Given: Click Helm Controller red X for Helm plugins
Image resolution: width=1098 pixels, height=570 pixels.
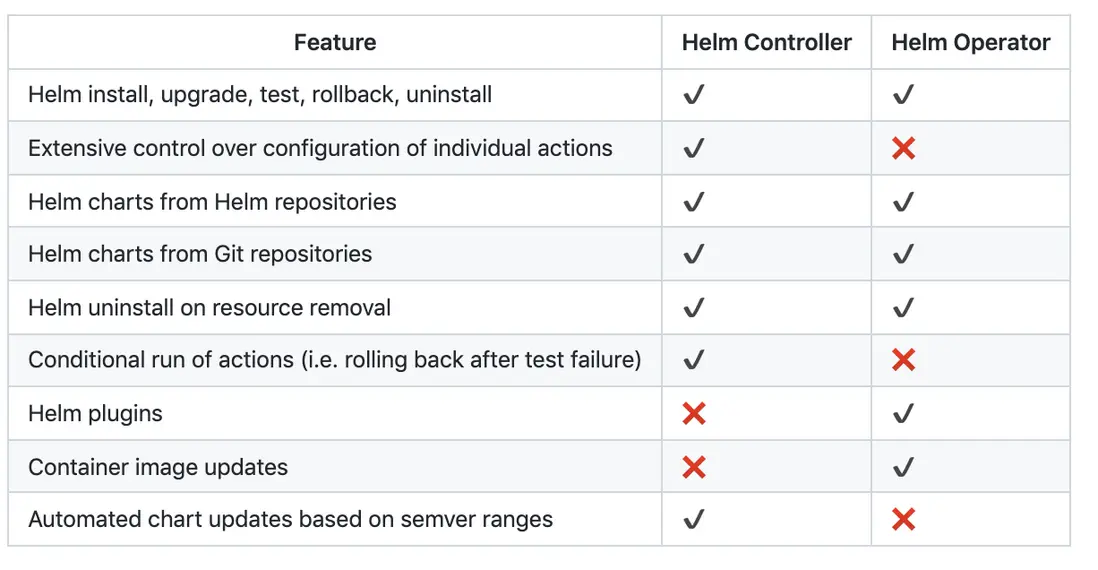Looking at the screenshot, I should (693, 414).
